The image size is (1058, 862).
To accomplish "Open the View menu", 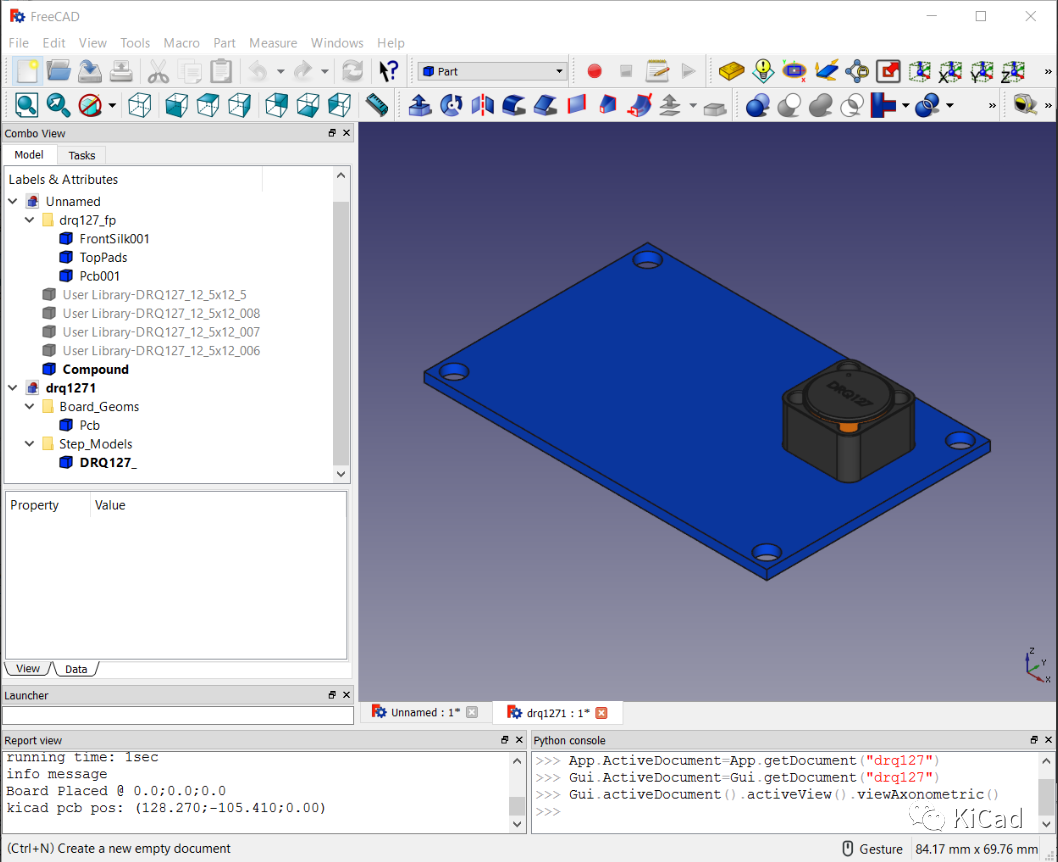I will pos(92,43).
